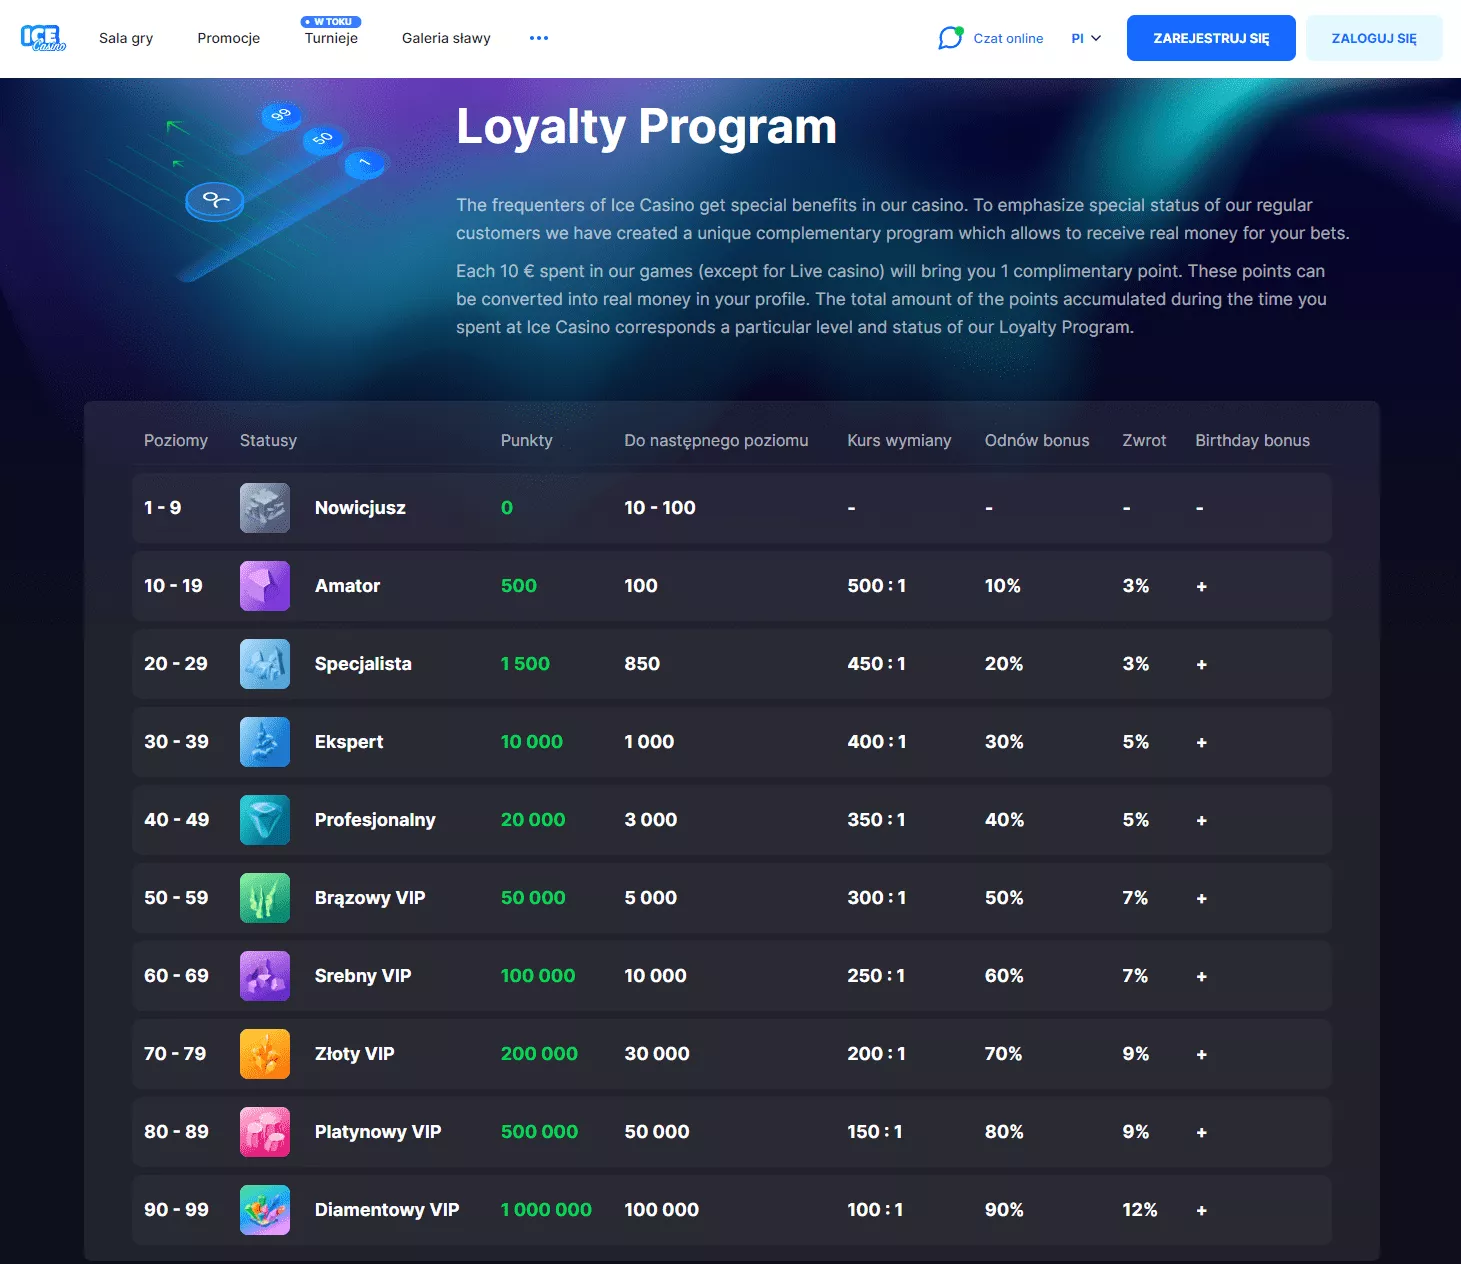The image size is (1461, 1264).
Task: Select the Złoty VIP orange icon
Action: [x=265, y=1054]
